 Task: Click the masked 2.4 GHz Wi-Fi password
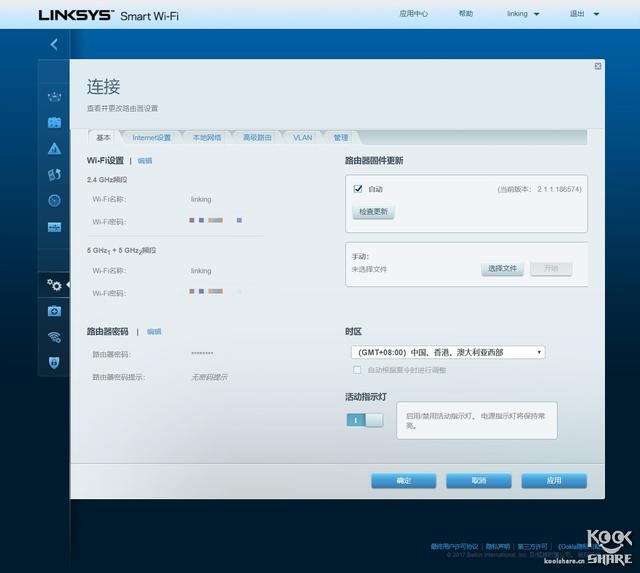[x=216, y=220]
